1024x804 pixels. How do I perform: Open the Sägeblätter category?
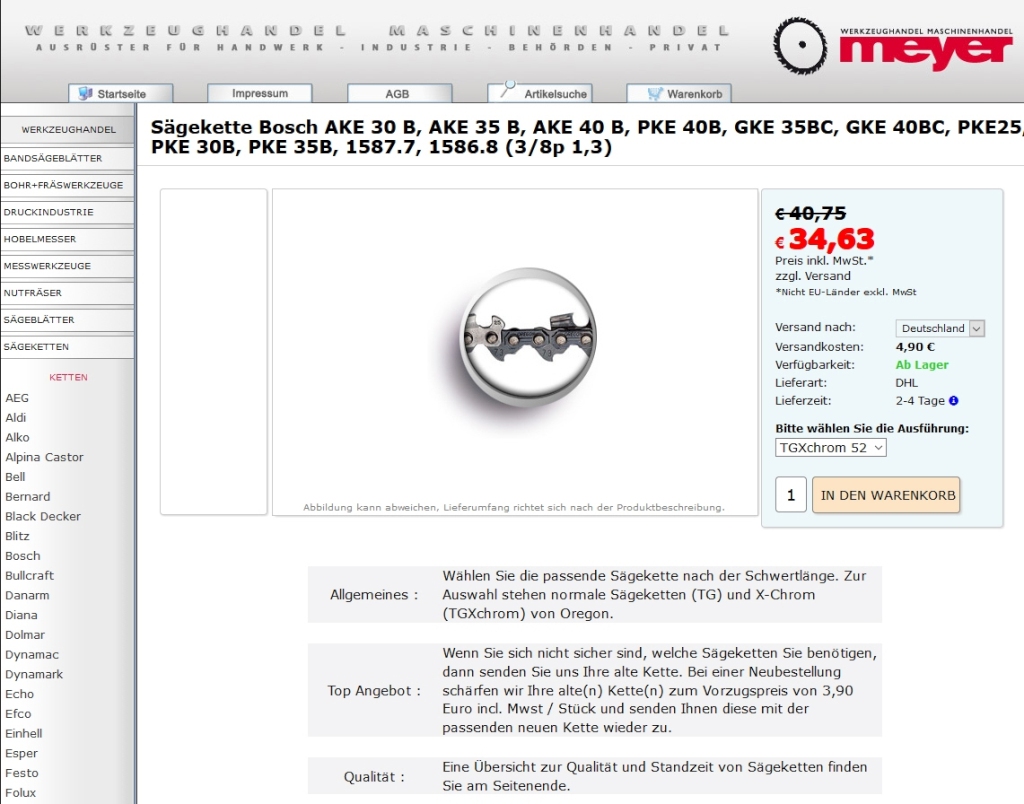(x=68, y=319)
